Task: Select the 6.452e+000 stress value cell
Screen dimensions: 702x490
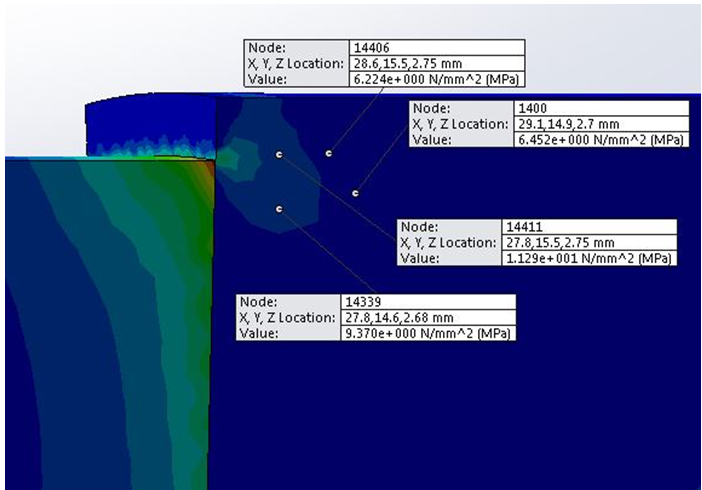Action: click(600, 140)
